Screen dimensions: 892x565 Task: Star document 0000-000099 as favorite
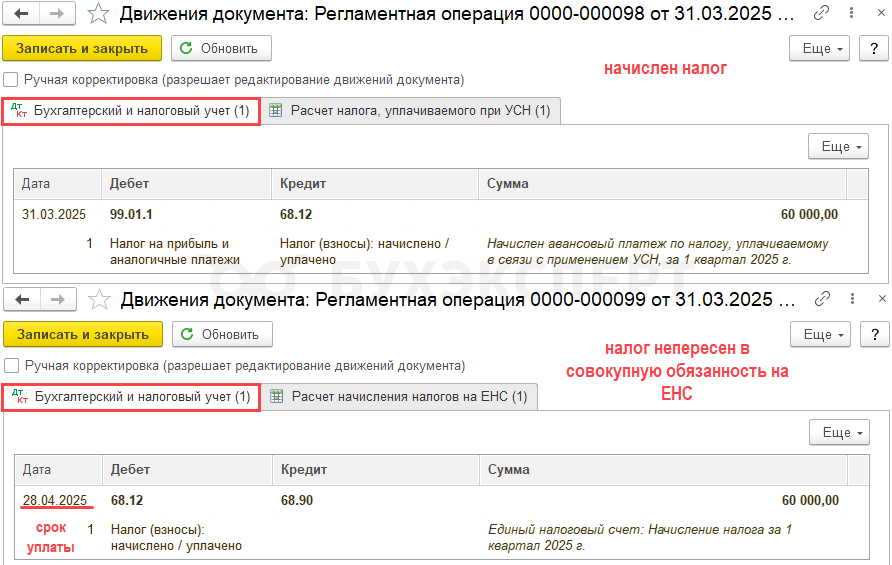100,300
